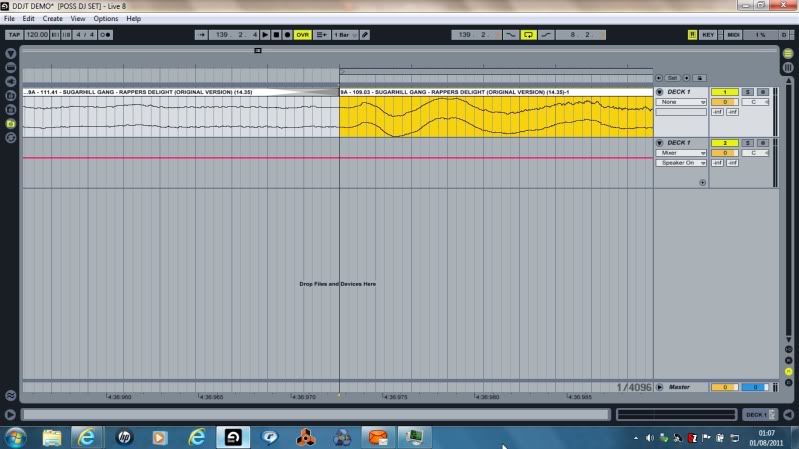
Task: Open the Speaker On control chooser
Action: click(681, 162)
